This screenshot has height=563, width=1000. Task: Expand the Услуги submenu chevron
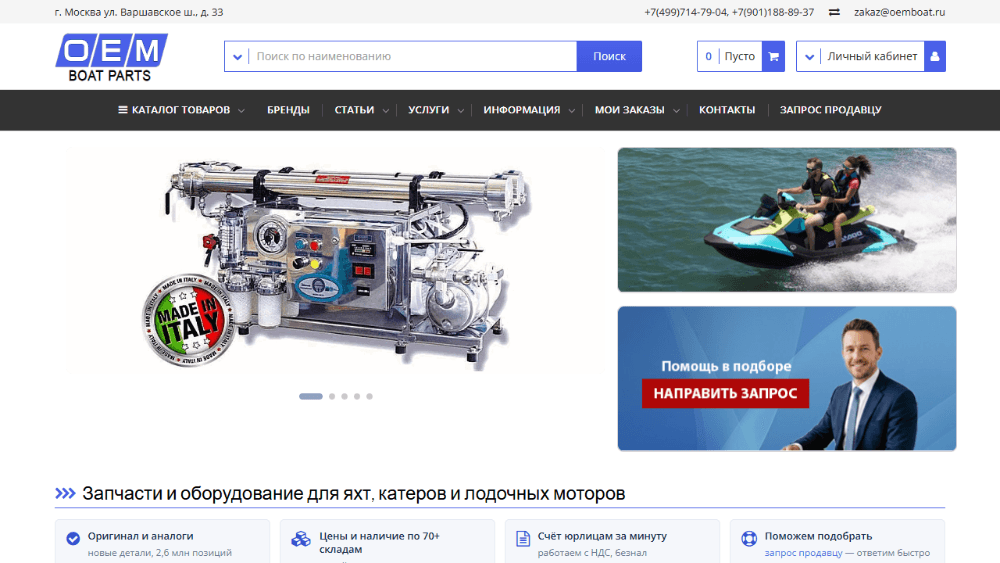(x=460, y=110)
